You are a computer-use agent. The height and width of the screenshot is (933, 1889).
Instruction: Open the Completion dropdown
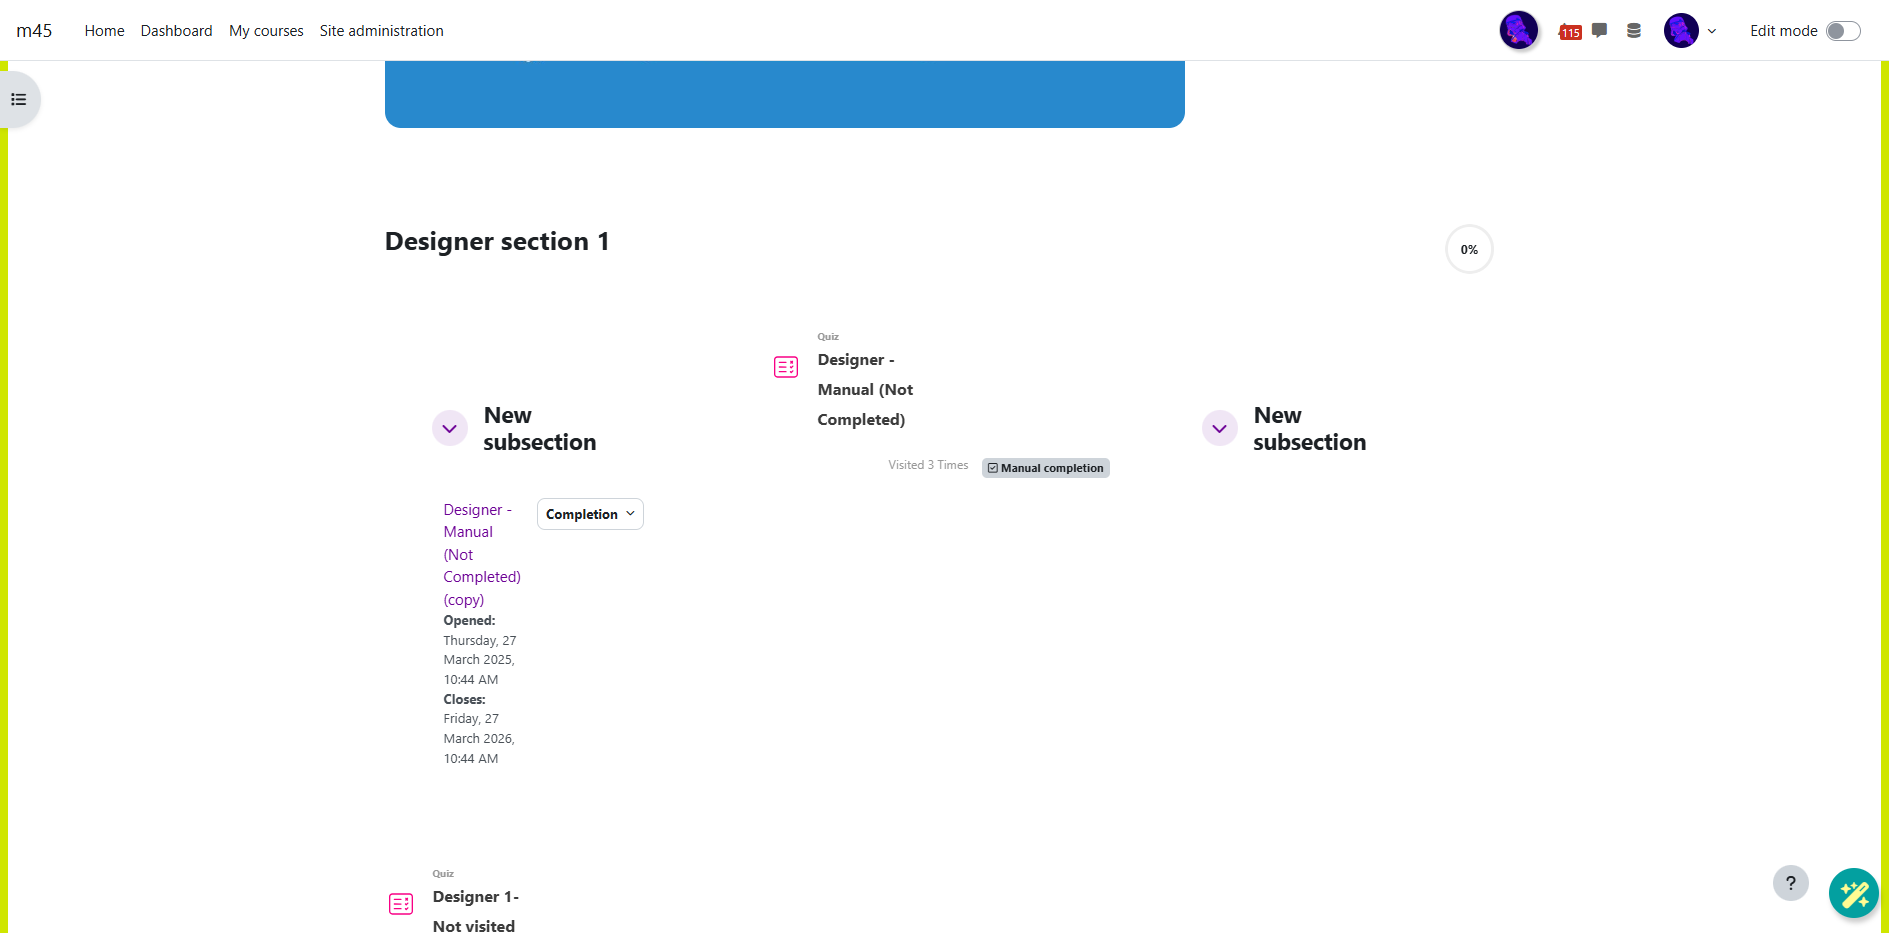590,514
